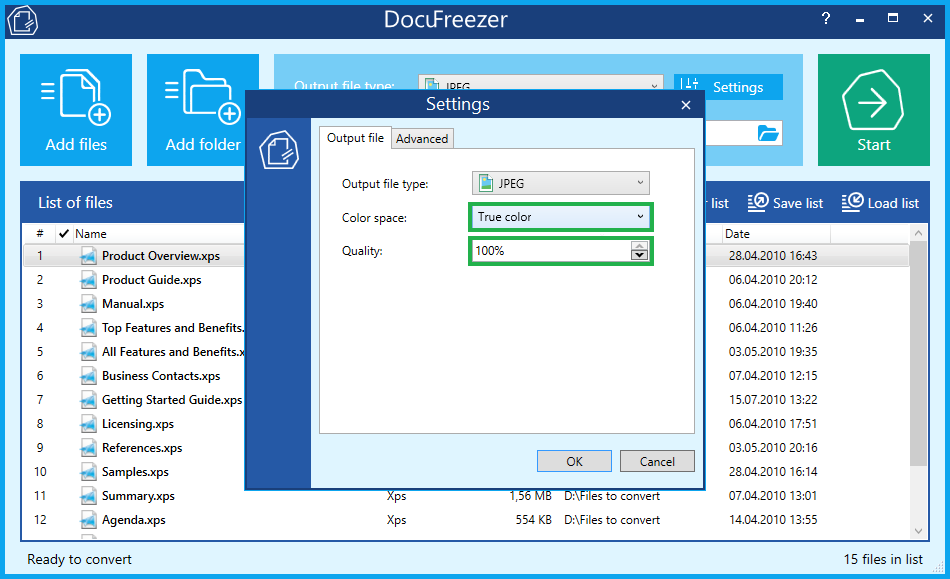
Task: Click 15 files in list status text
Action: (883, 559)
